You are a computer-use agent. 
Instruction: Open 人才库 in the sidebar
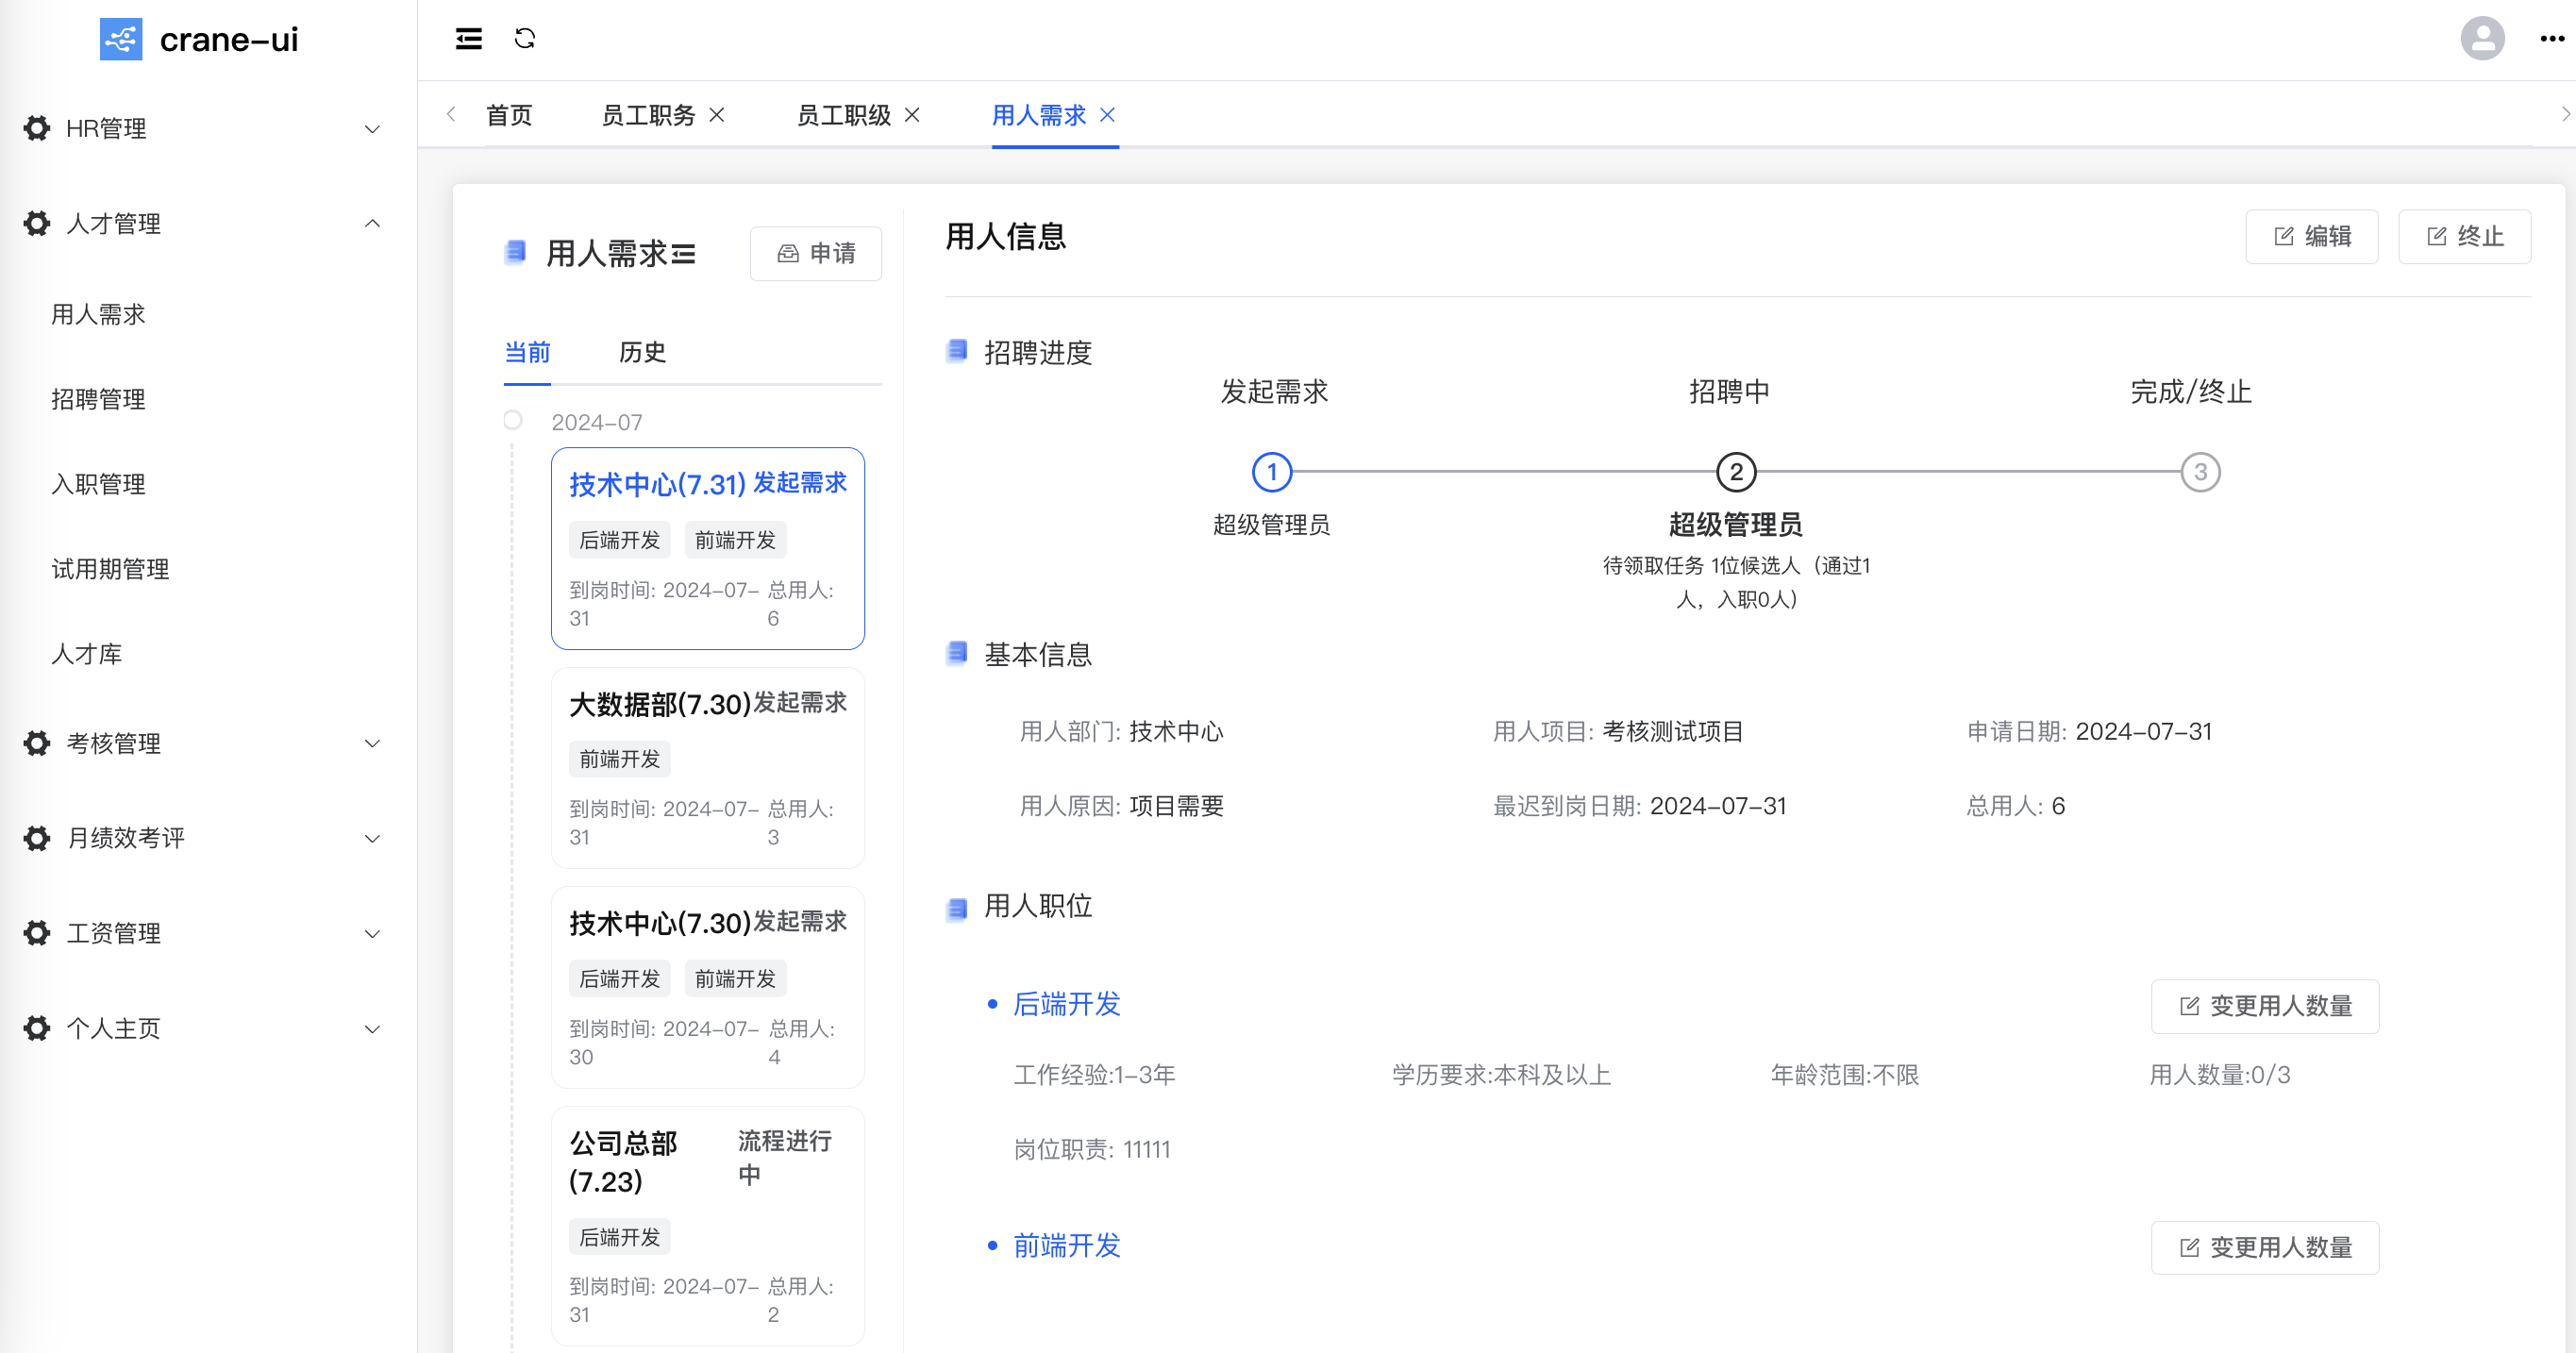87,654
